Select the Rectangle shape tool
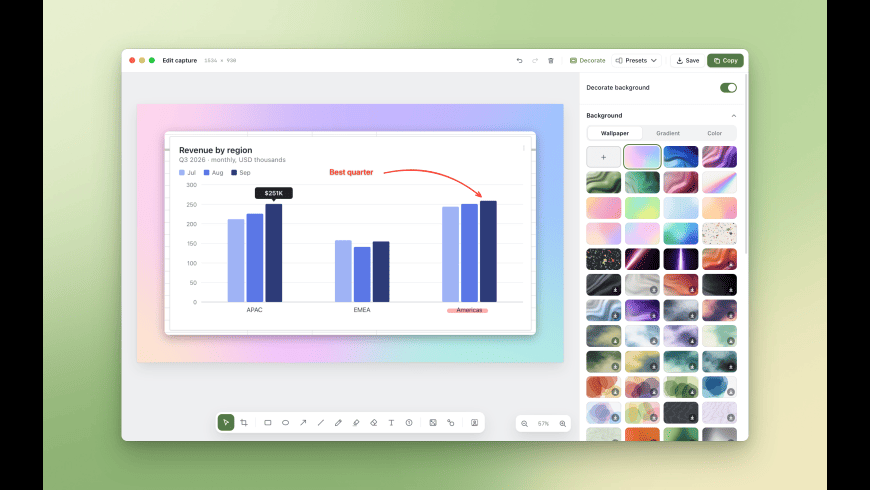 pyautogui.click(x=267, y=423)
